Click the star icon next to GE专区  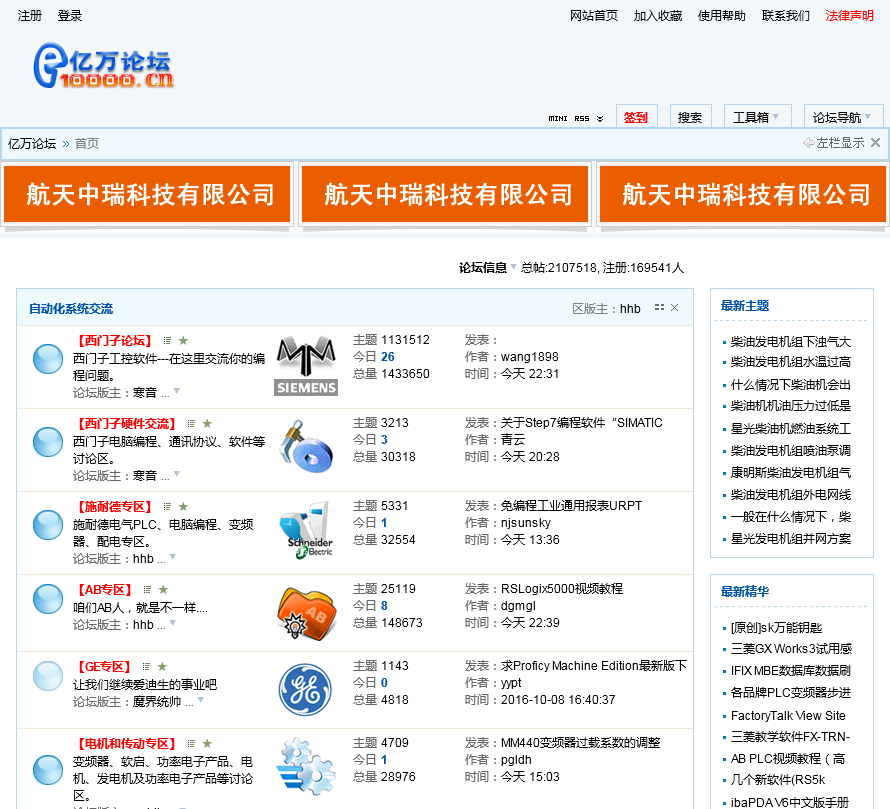pos(162,667)
